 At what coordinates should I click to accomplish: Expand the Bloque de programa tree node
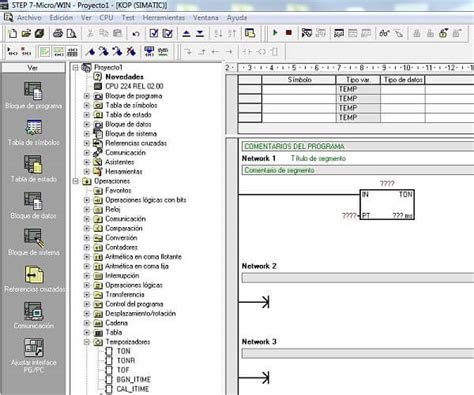[x=87, y=96]
